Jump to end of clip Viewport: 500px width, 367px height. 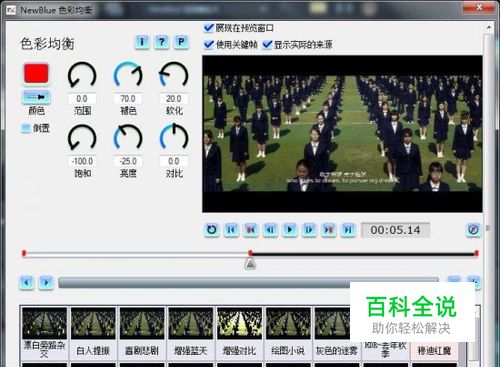(x=348, y=230)
